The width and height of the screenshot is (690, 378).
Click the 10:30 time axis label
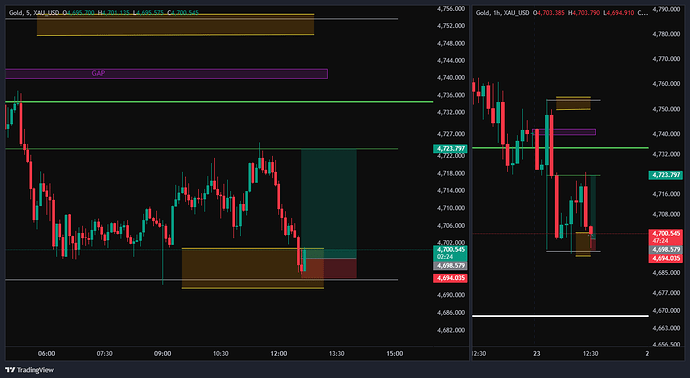[220, 354]
